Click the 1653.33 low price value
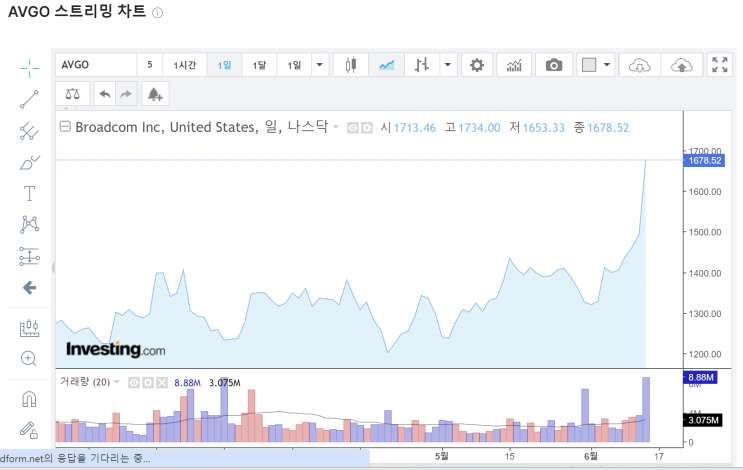 click(544, 128)
